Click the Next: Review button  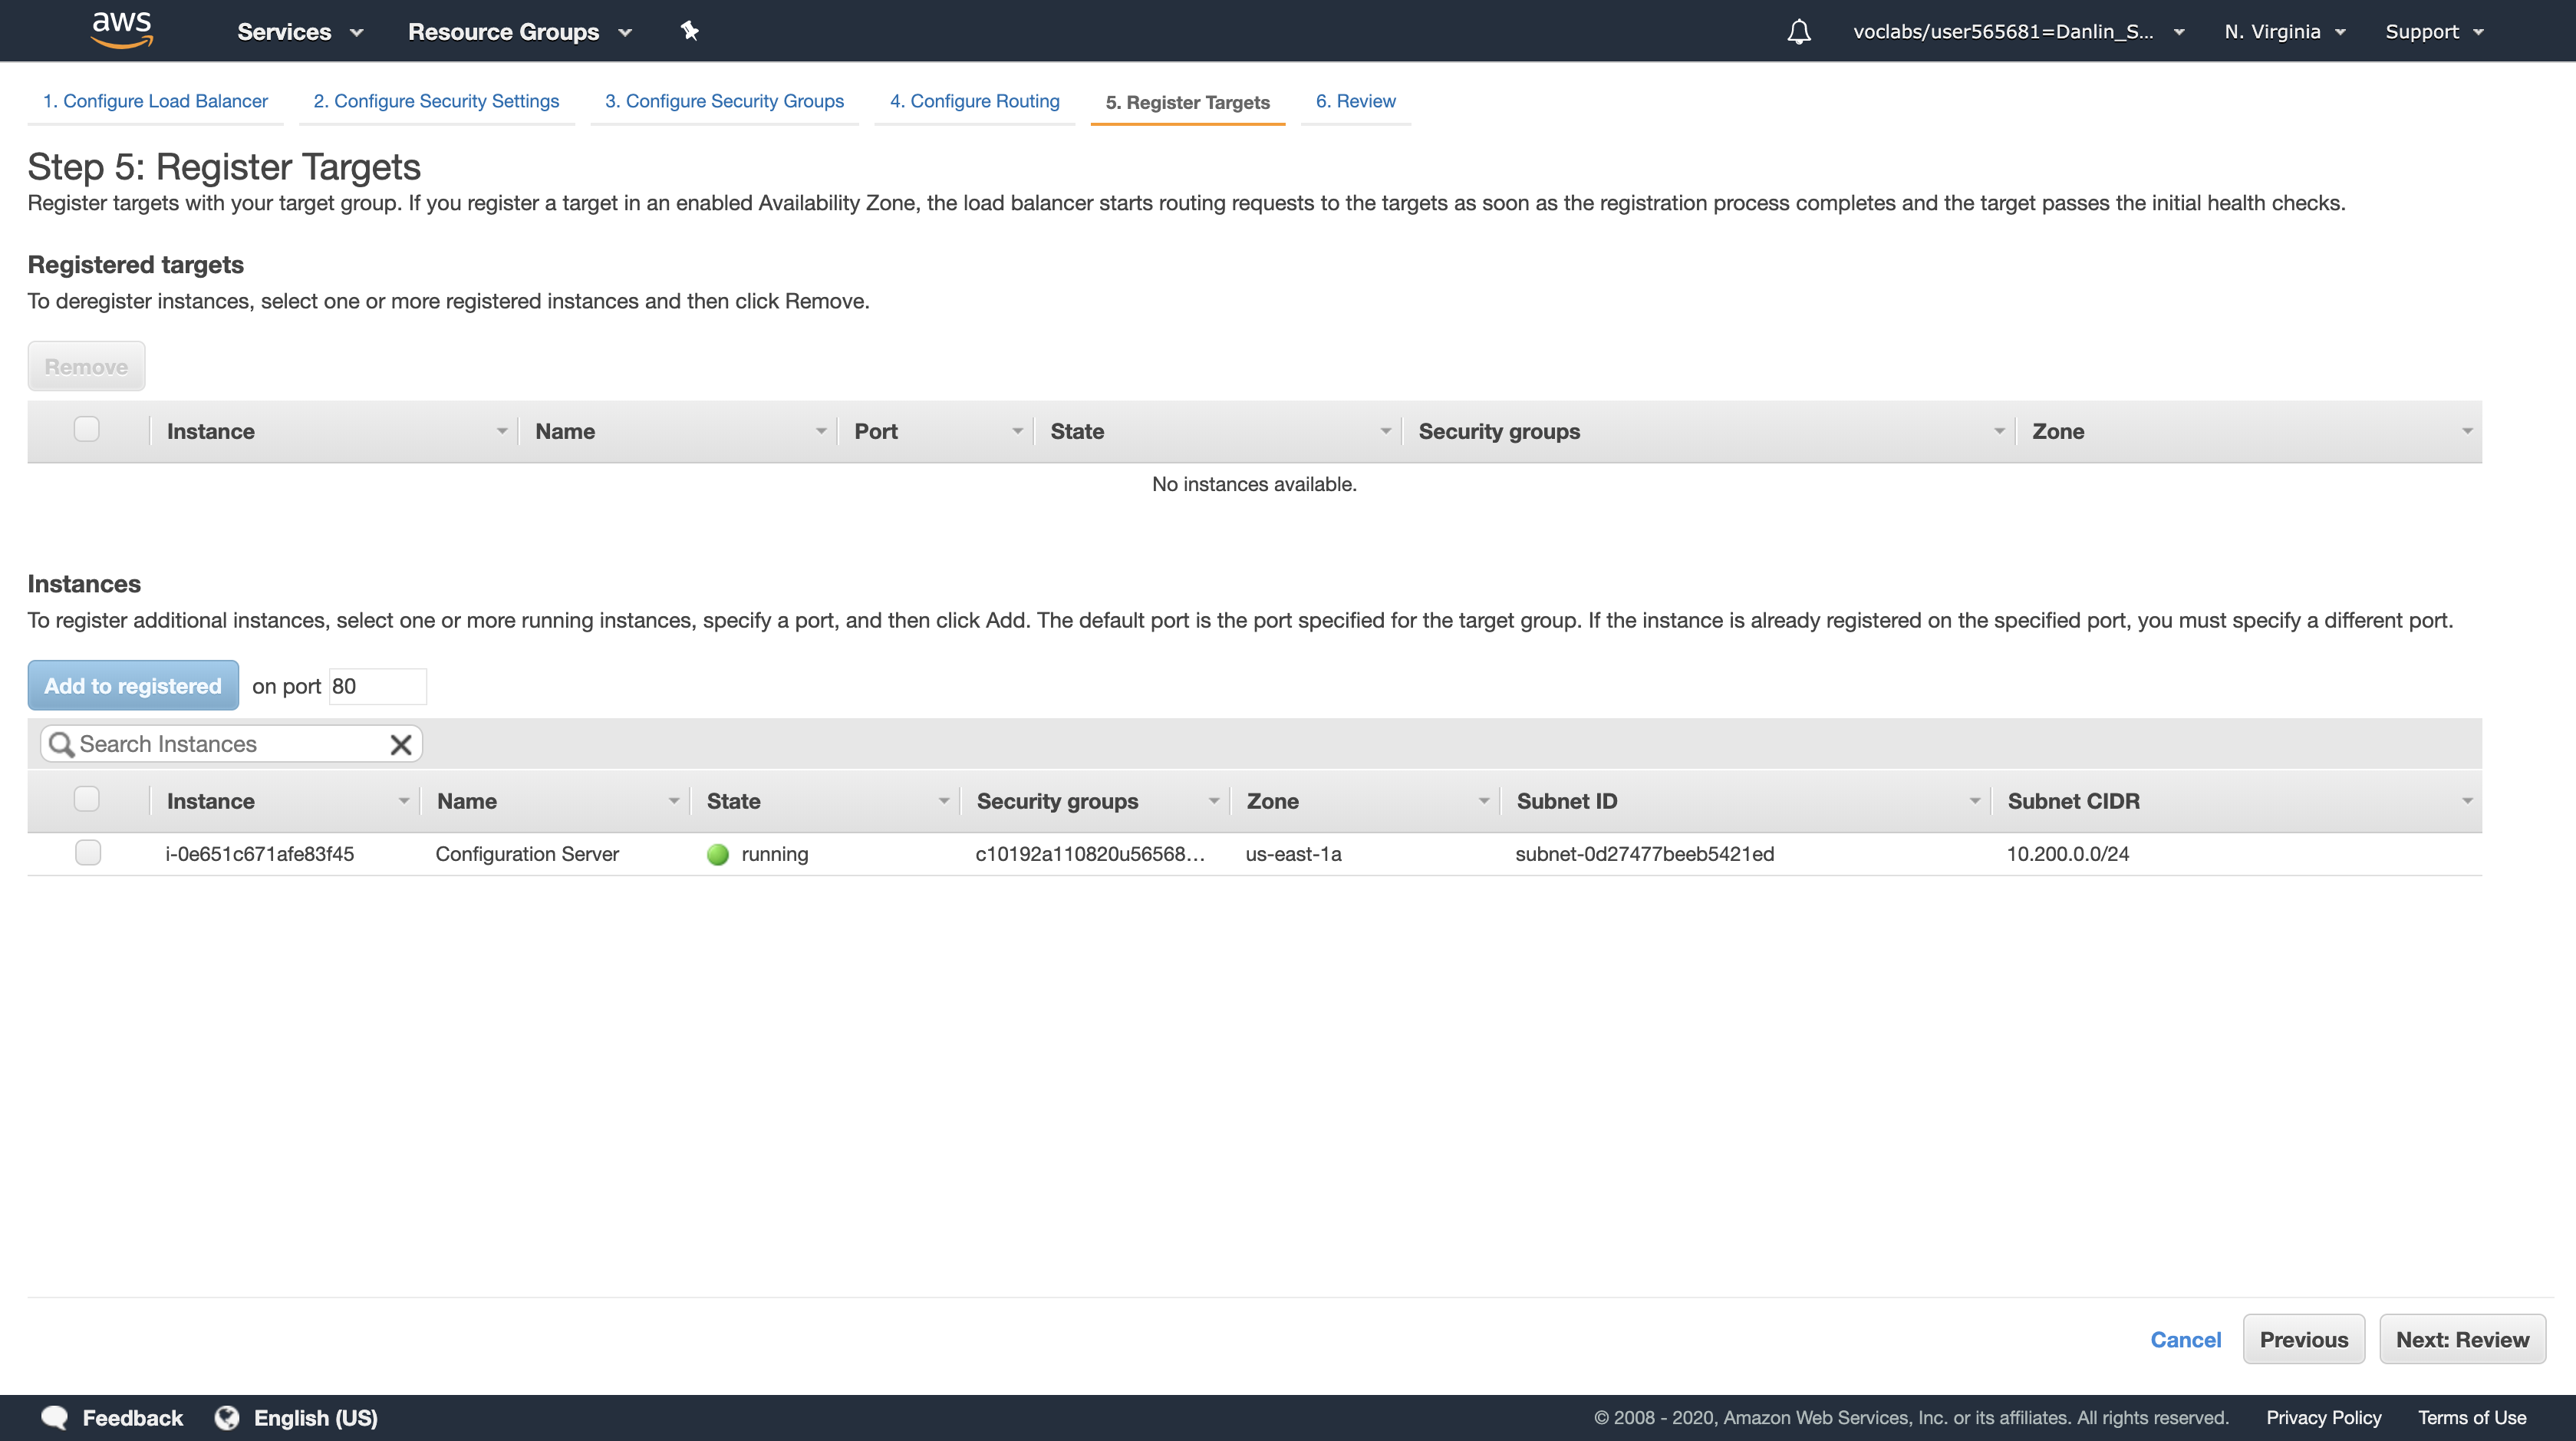[2461, 1339]
